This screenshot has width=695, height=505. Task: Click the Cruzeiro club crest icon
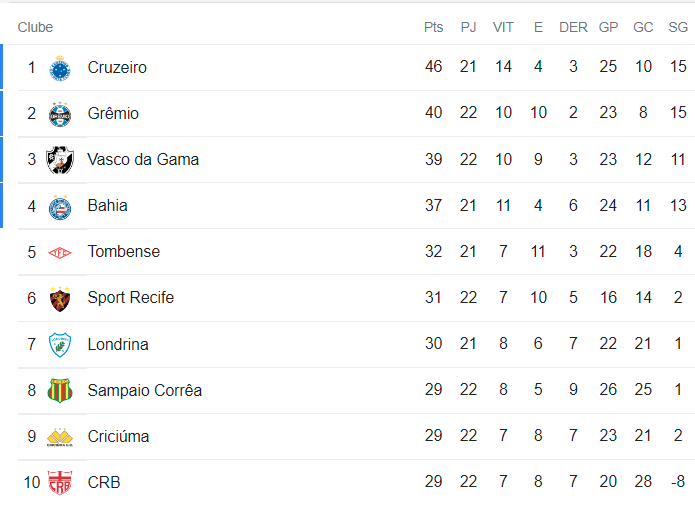[61, 68]
